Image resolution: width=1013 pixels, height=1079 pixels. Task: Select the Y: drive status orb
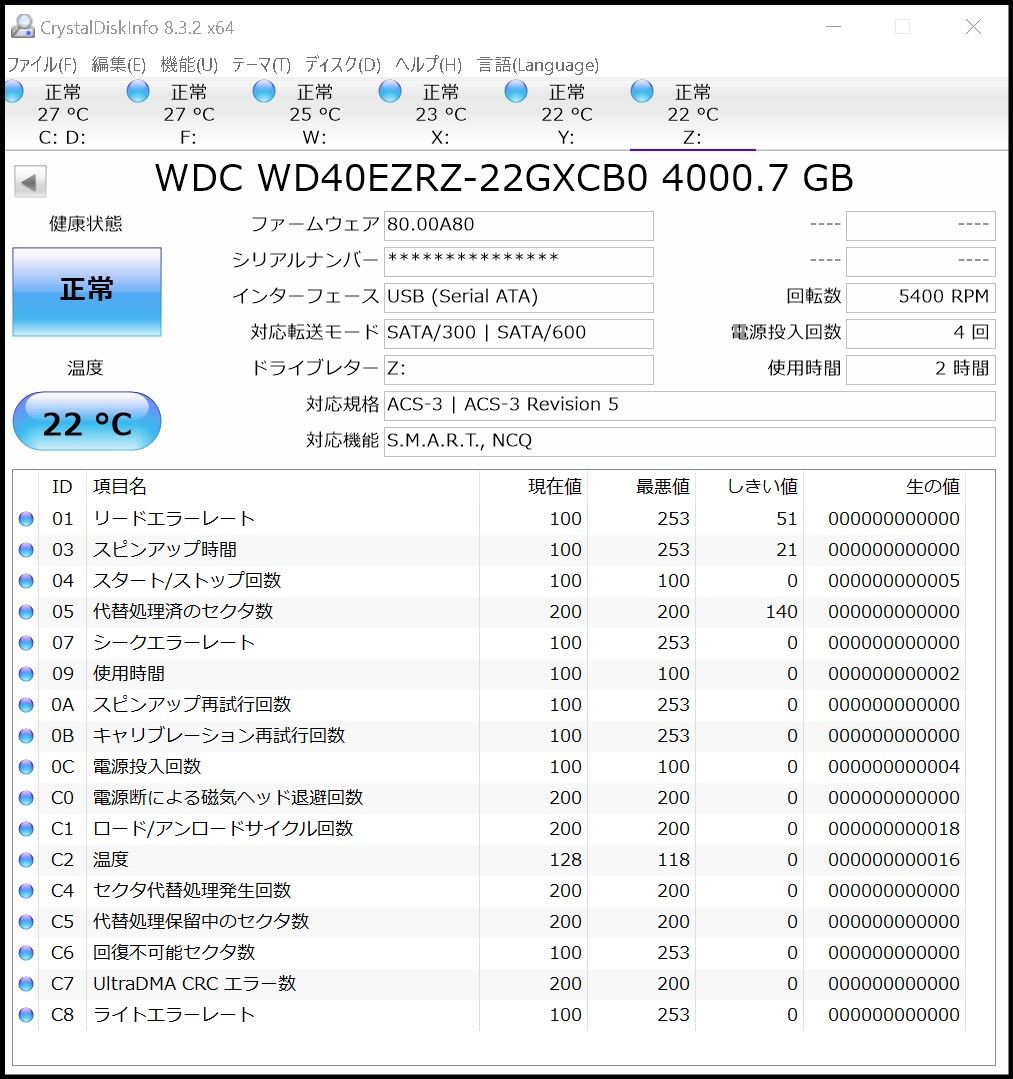pos(516,92)
